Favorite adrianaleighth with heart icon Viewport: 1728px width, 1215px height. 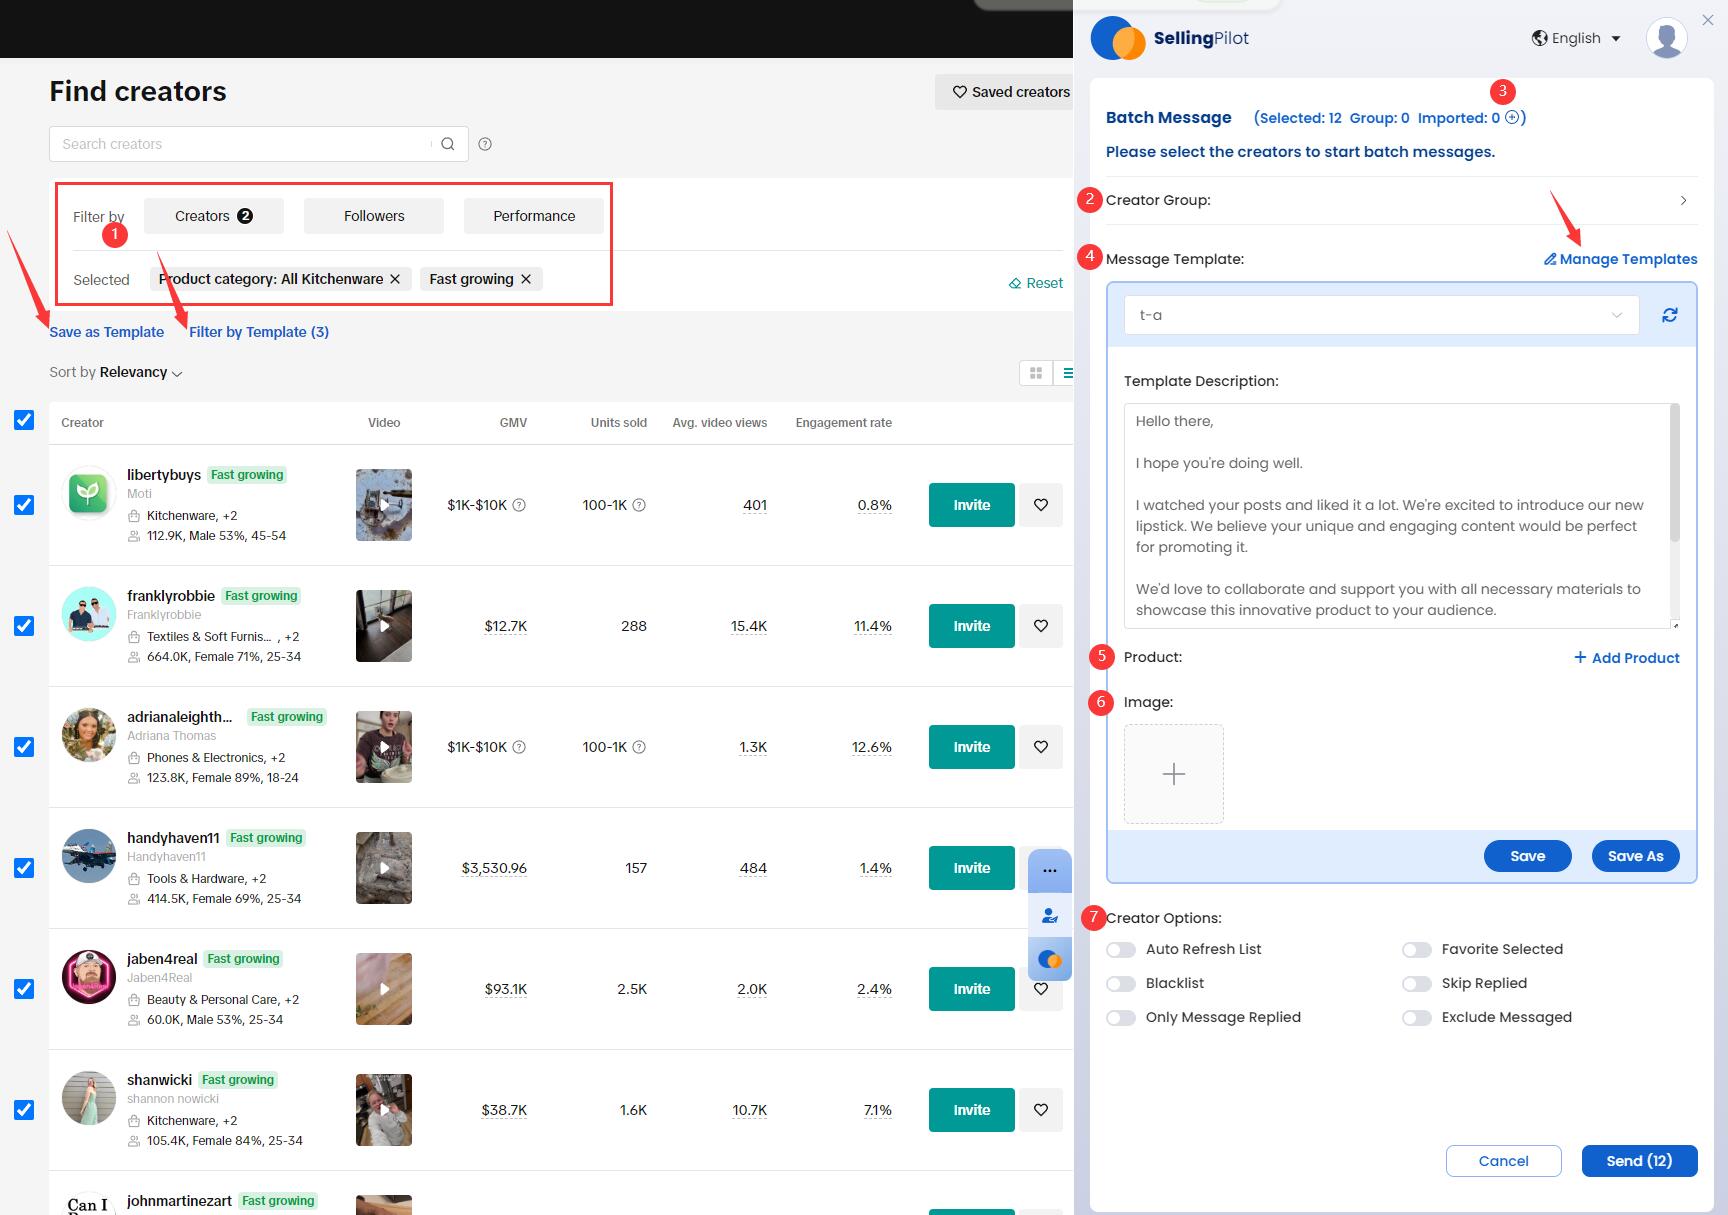[1041, 747]
